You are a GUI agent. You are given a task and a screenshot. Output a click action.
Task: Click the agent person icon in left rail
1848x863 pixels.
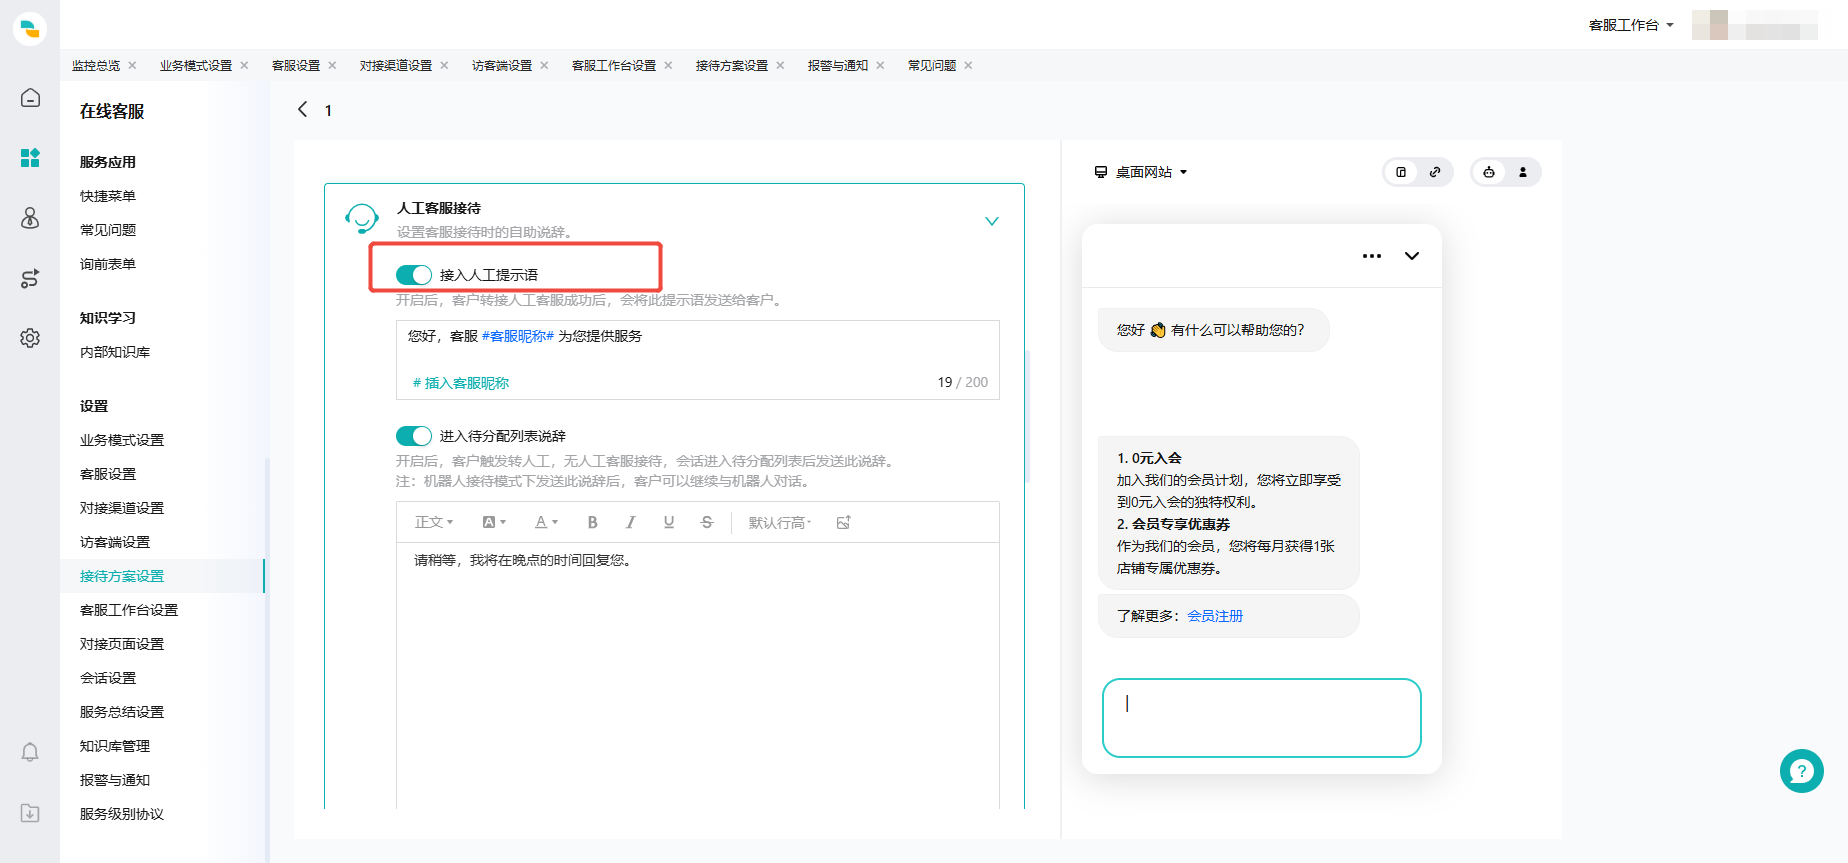(30, 218)
